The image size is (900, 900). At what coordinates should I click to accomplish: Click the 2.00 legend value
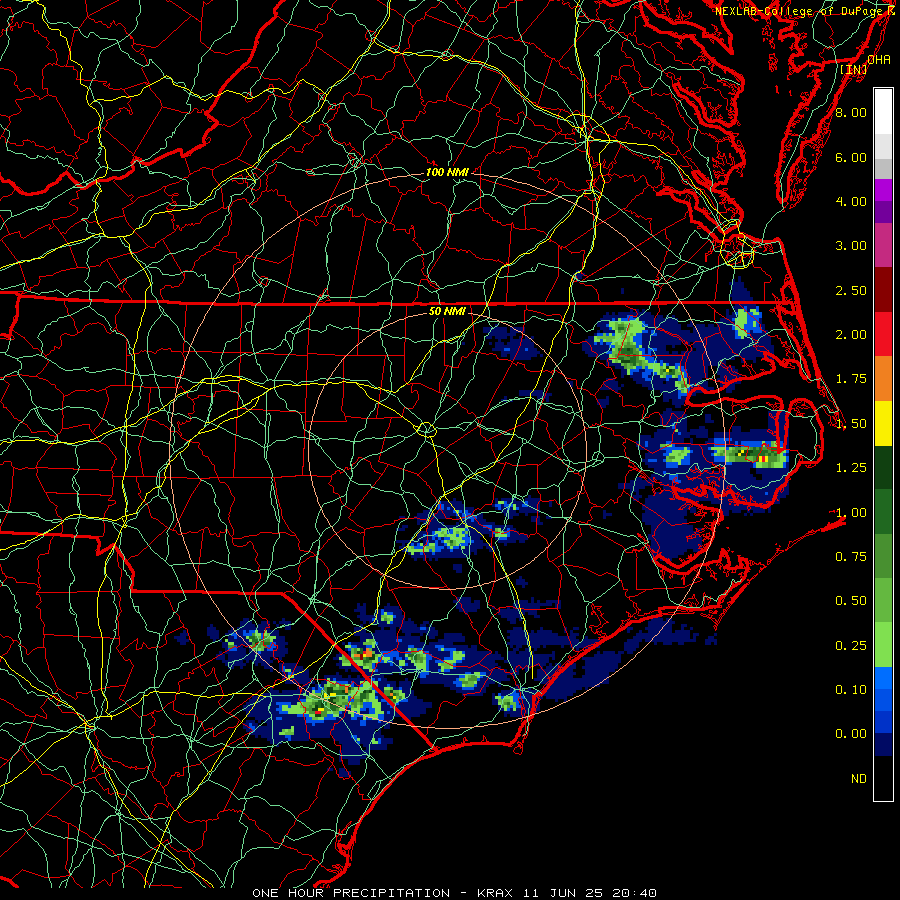pyautogui.click(x=851, y=335)
